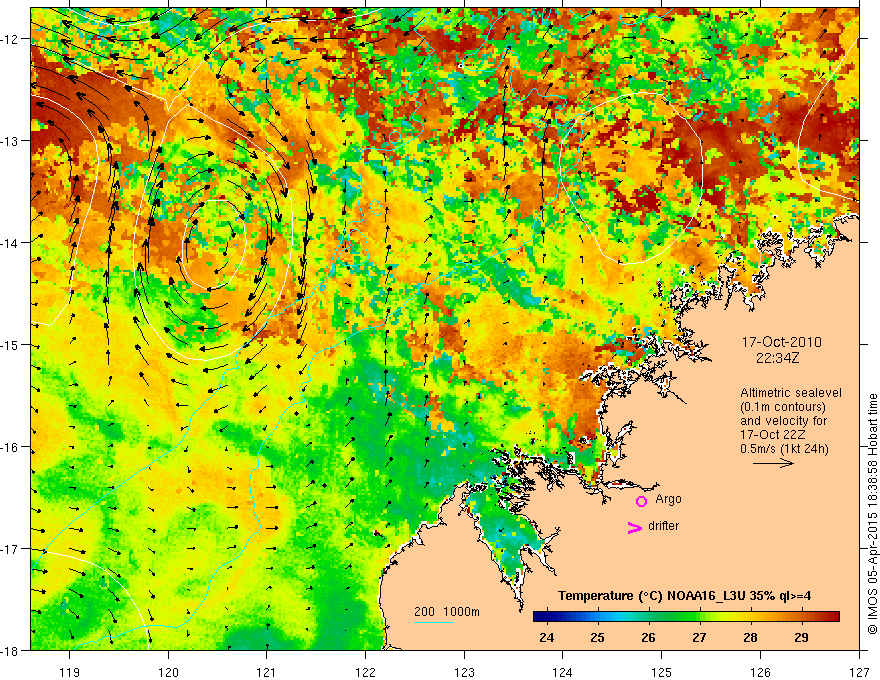
Task: Click the 'drifter' legend label
Action: [x=663, y=526]
